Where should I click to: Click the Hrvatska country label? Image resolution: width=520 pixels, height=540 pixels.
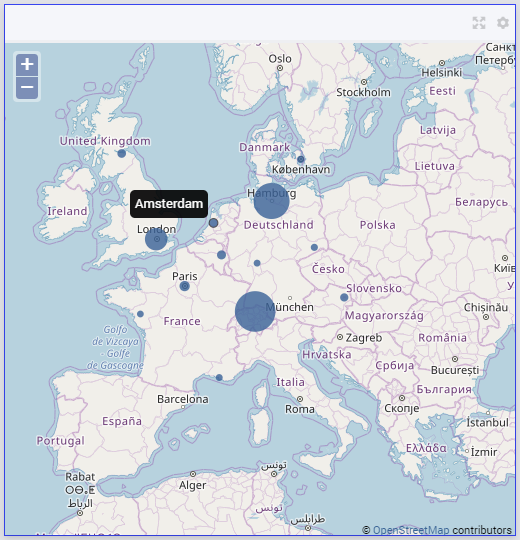coord(326,355)
